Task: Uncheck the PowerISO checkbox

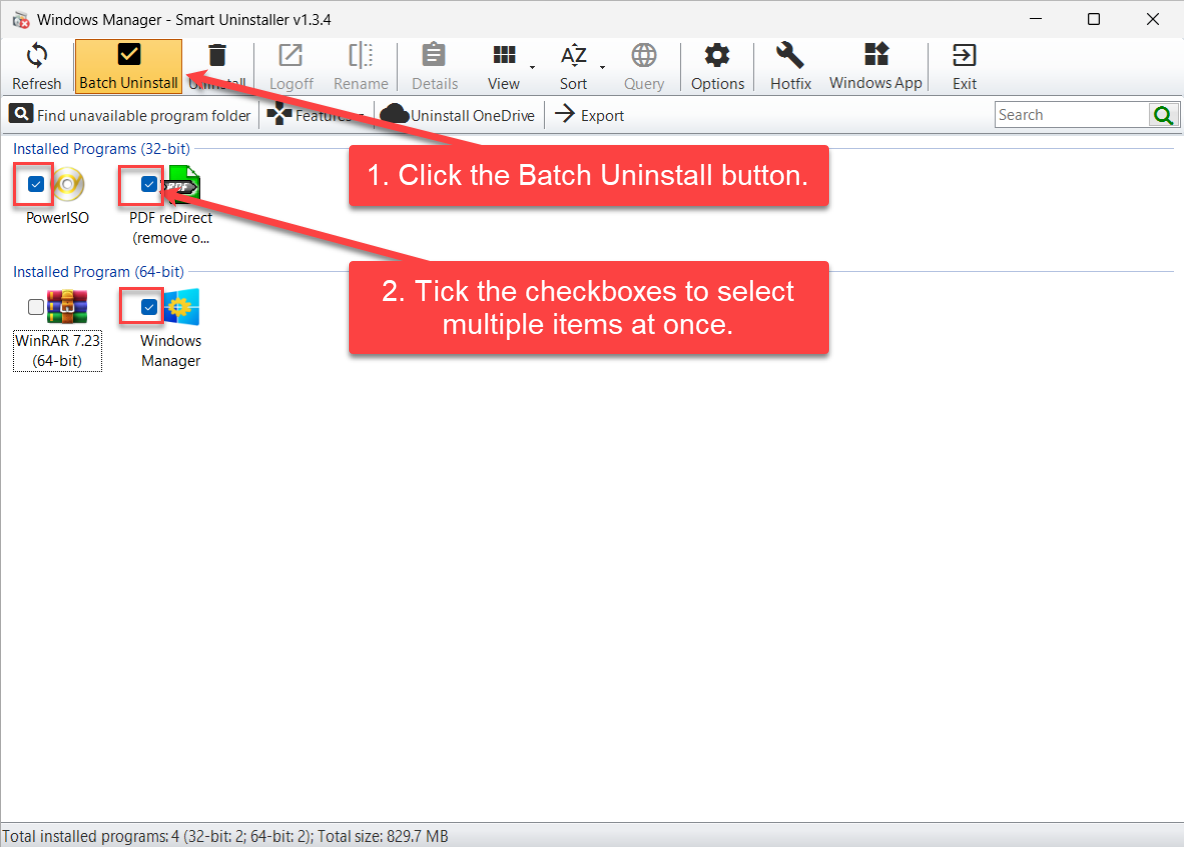Action: [35, 184]
